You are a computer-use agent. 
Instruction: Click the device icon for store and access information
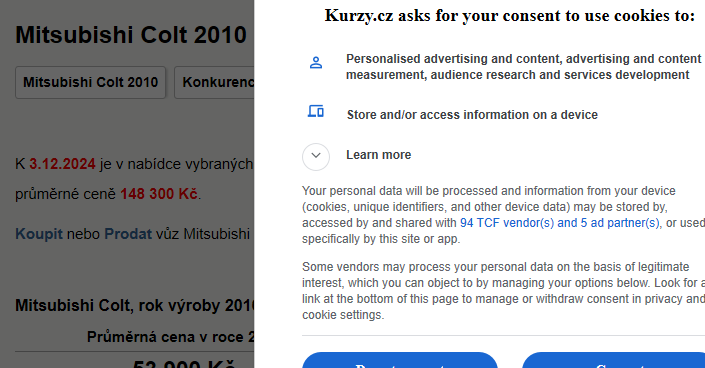[316, 111]
